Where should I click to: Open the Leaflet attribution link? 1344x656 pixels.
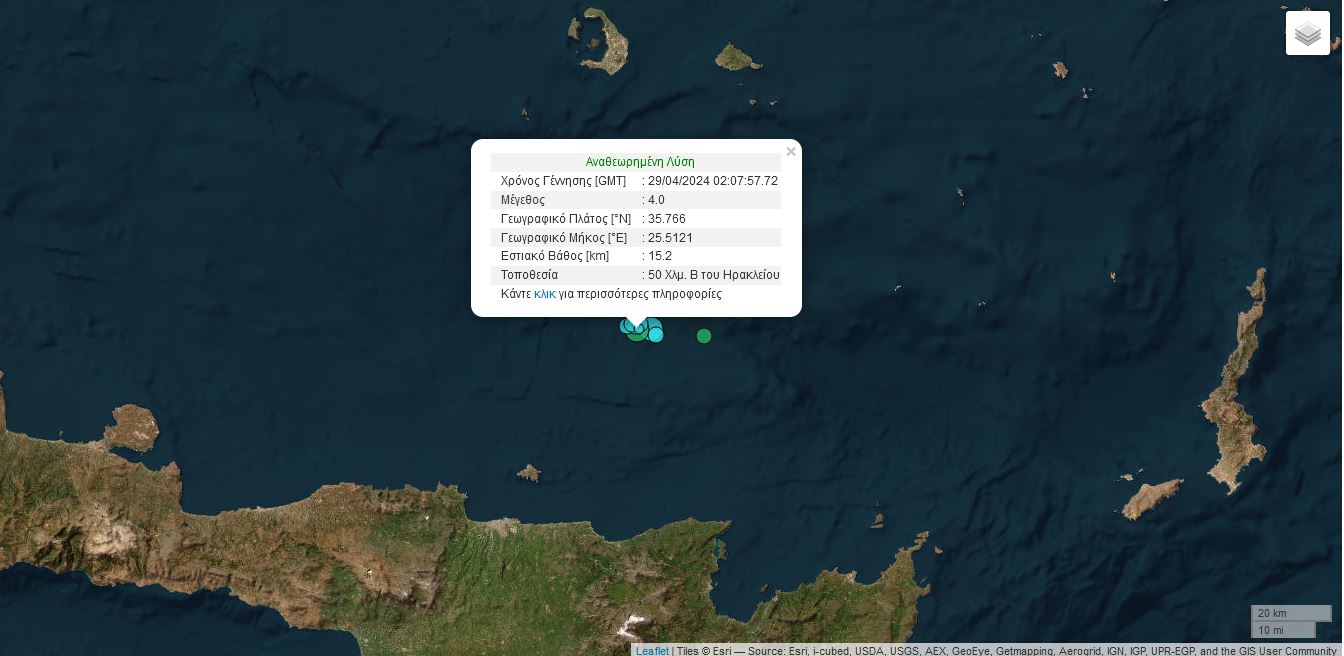tap(652, 651)
